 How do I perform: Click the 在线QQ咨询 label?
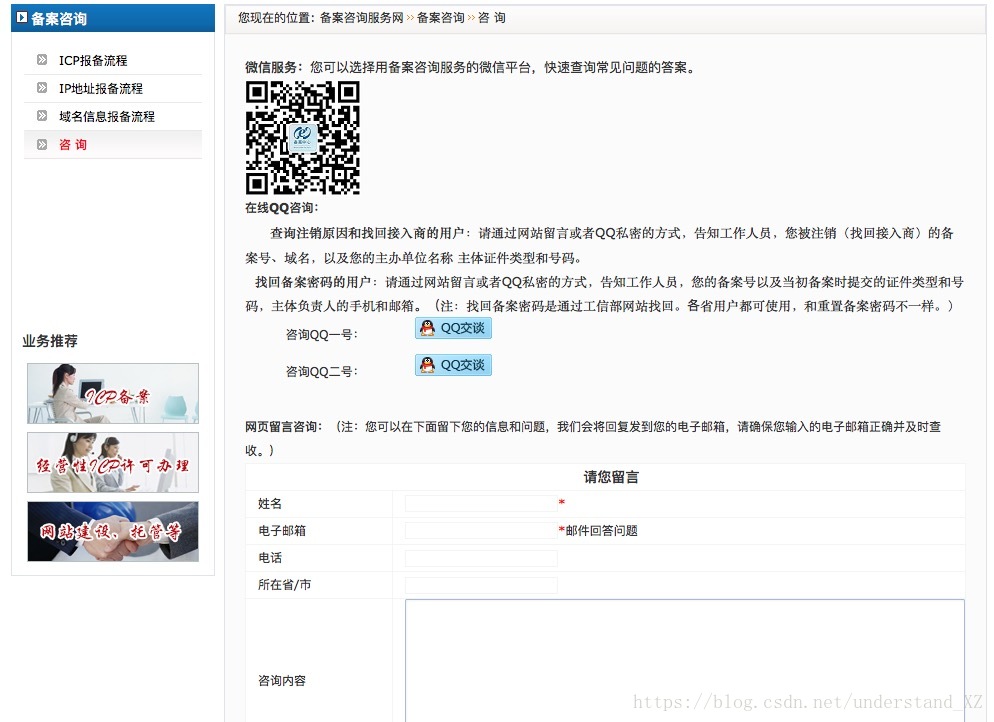point(281,208)
